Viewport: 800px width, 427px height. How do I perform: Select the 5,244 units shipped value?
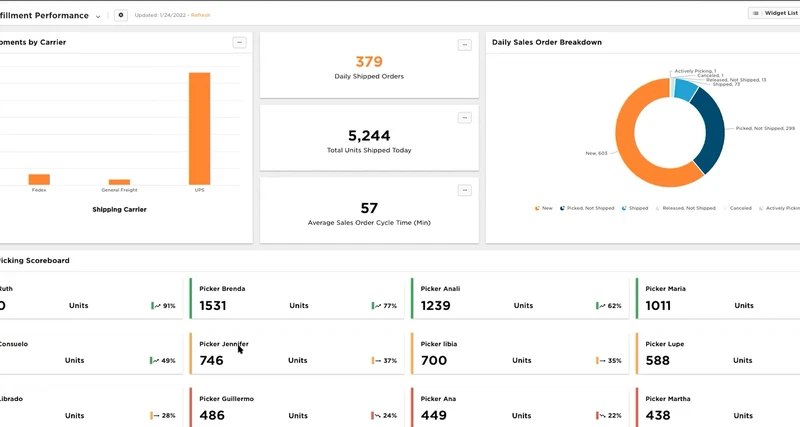coord(369,136)
